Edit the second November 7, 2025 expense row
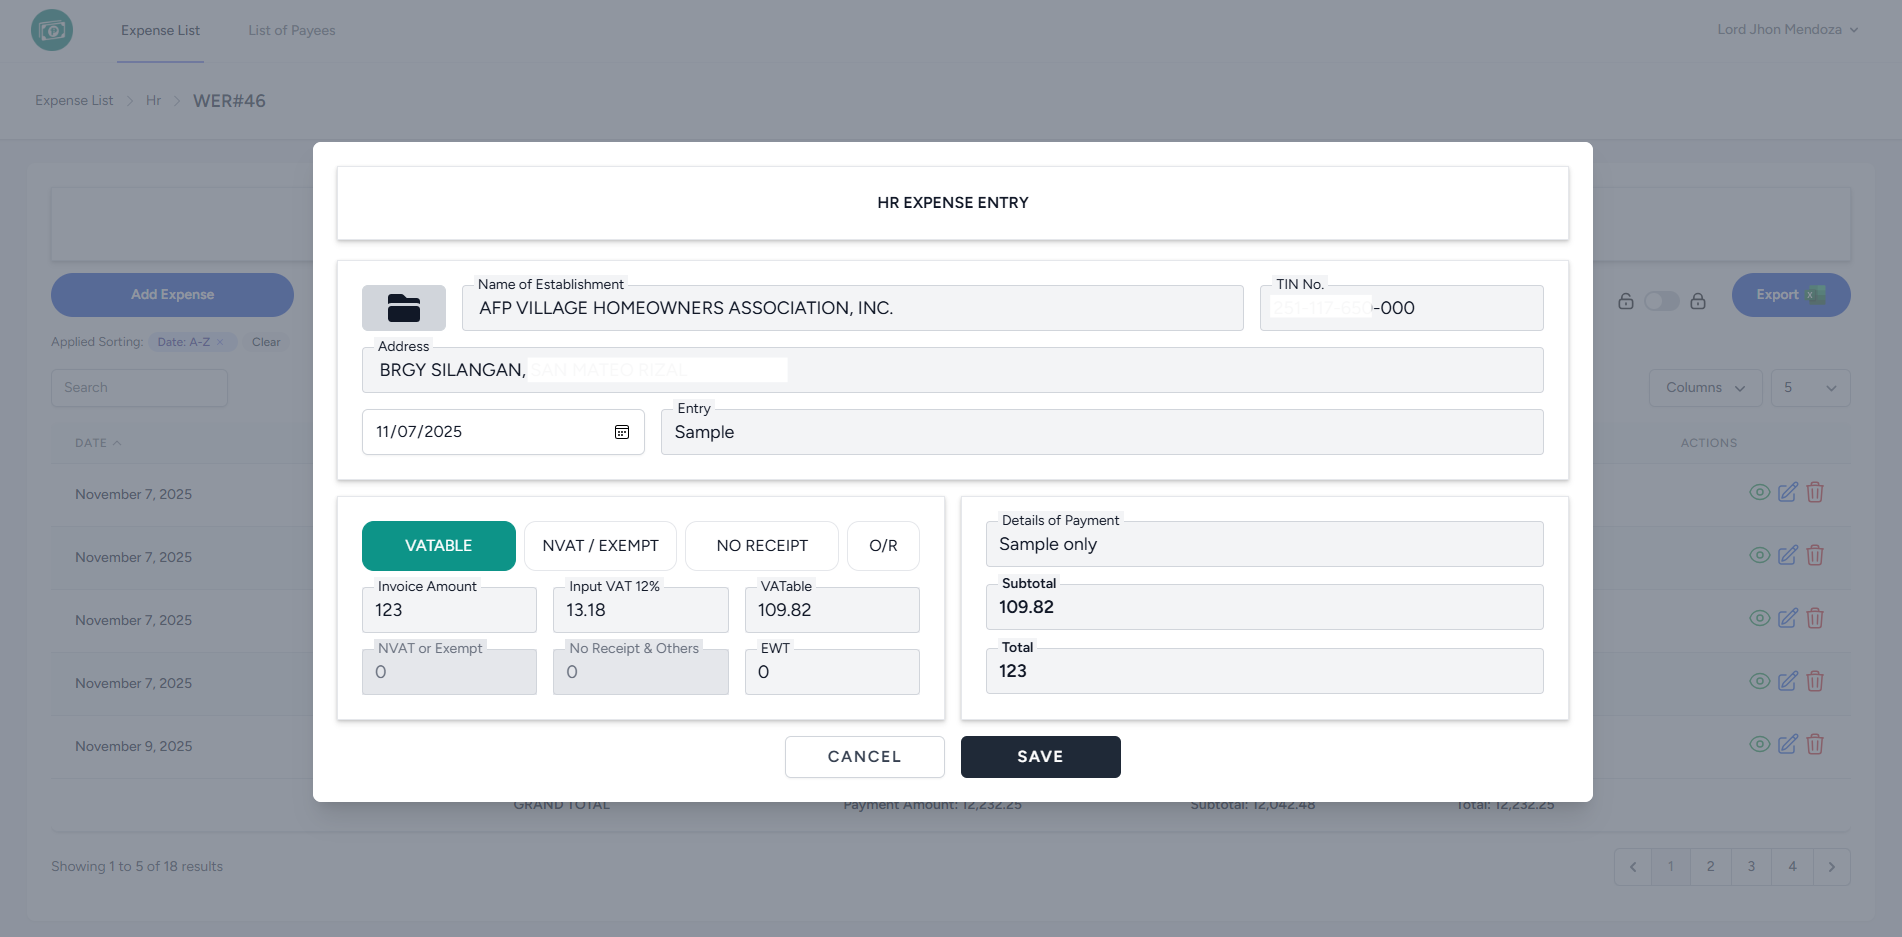The image size is (1902, 937). click(1788, 555)
